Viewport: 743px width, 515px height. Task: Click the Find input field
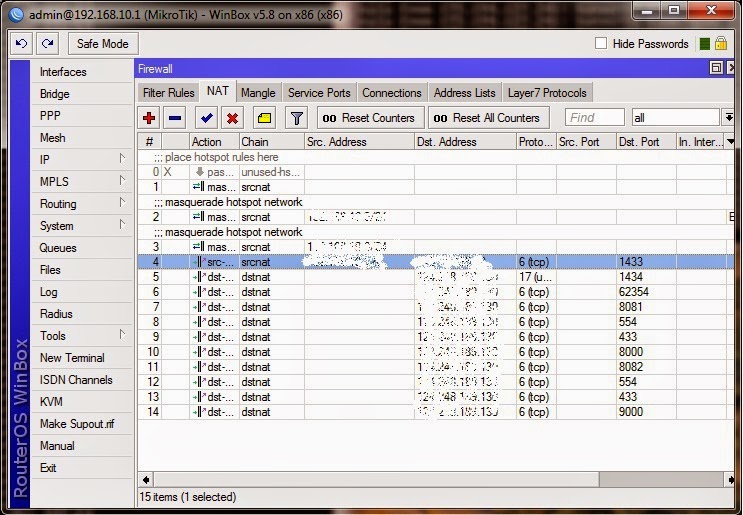click(595, 117)
